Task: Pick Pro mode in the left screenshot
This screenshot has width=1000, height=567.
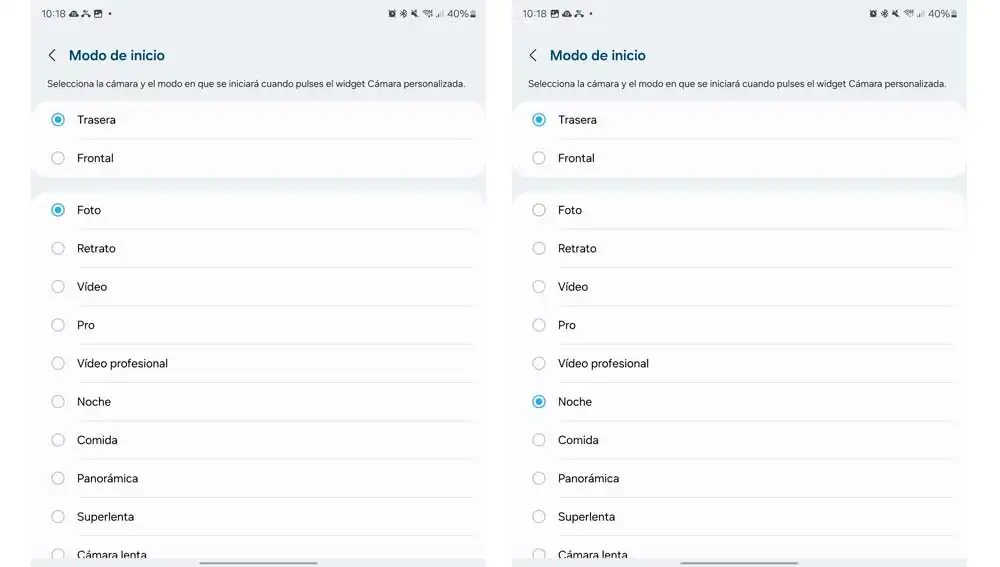Action: (x=258, y=325)
